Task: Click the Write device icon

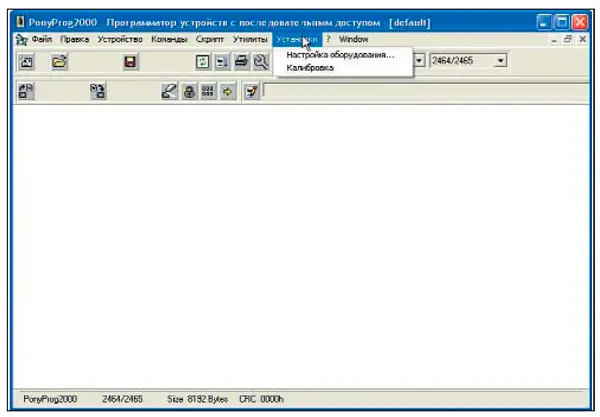Action: [98, 90]
